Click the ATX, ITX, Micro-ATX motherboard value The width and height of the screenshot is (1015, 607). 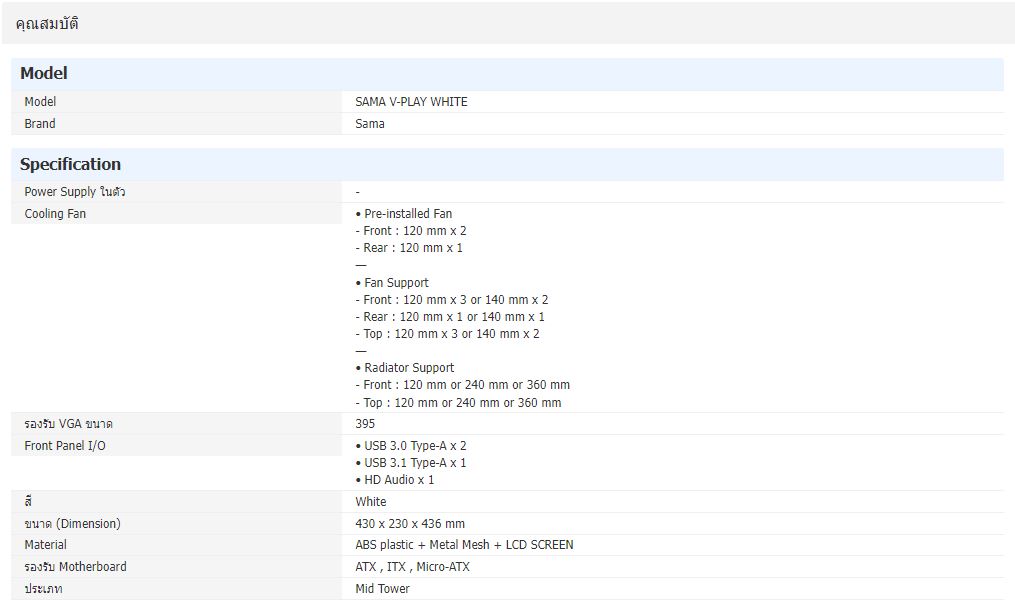(412, 567)
